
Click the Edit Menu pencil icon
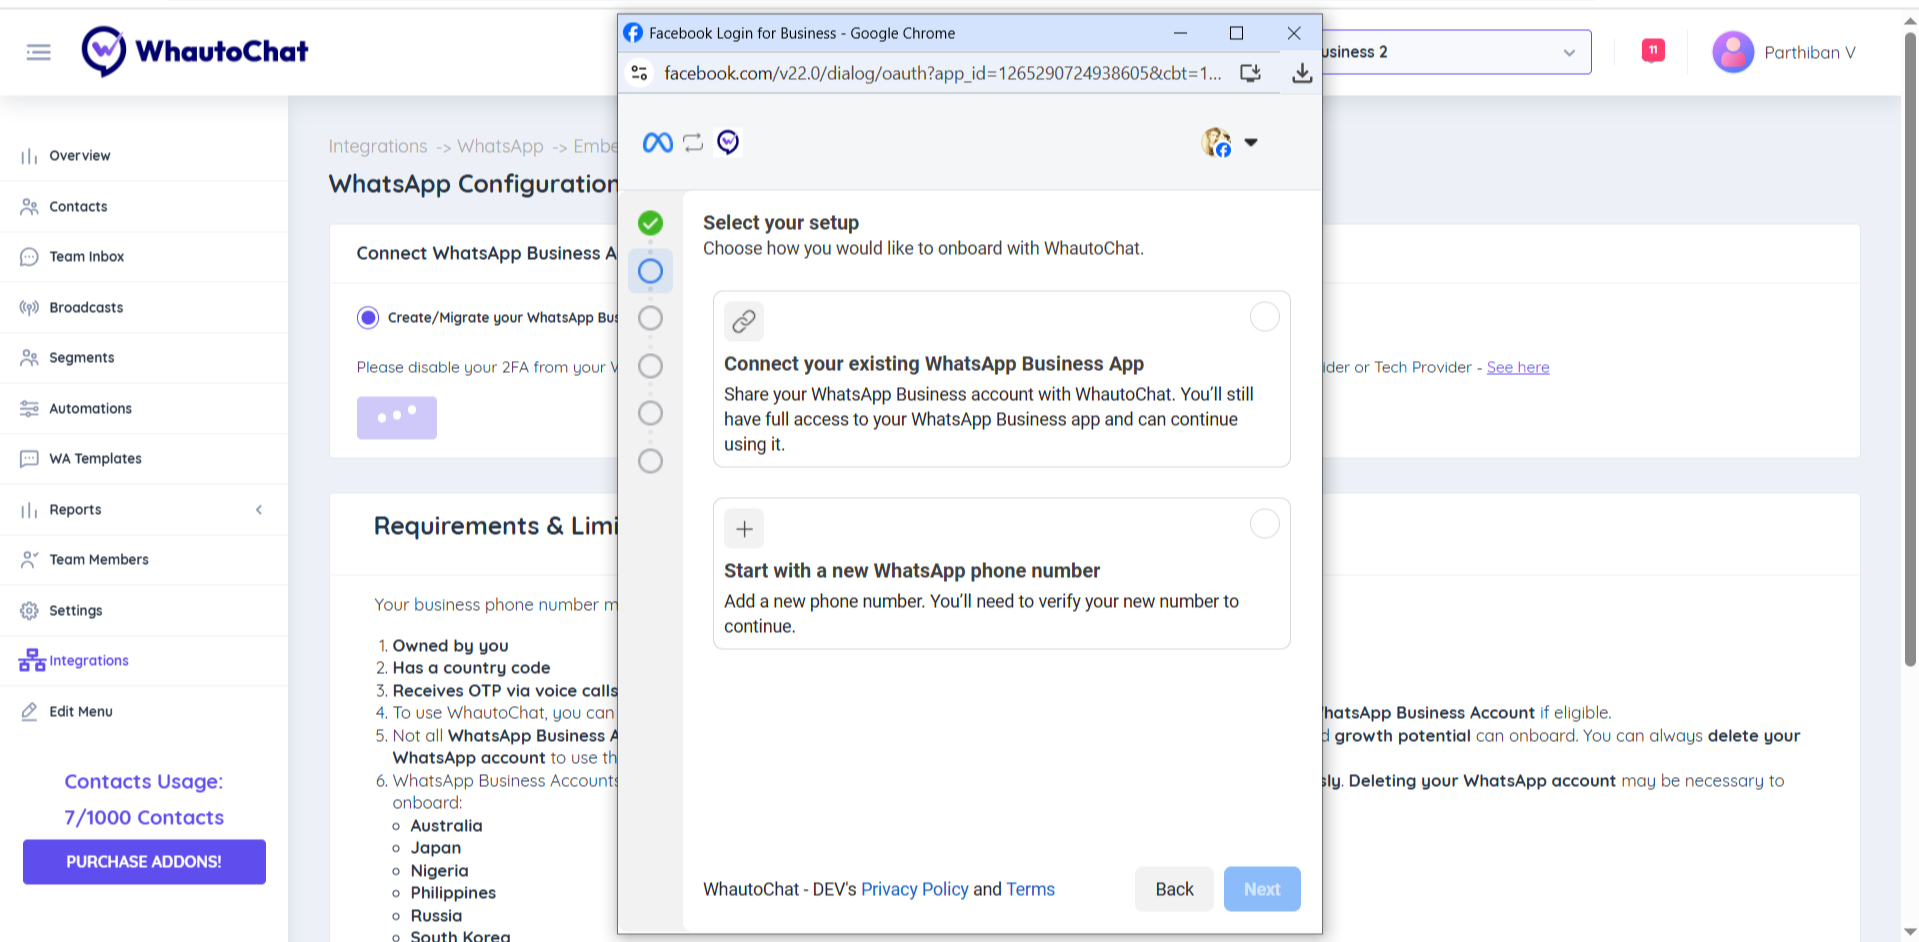[29, 712]
